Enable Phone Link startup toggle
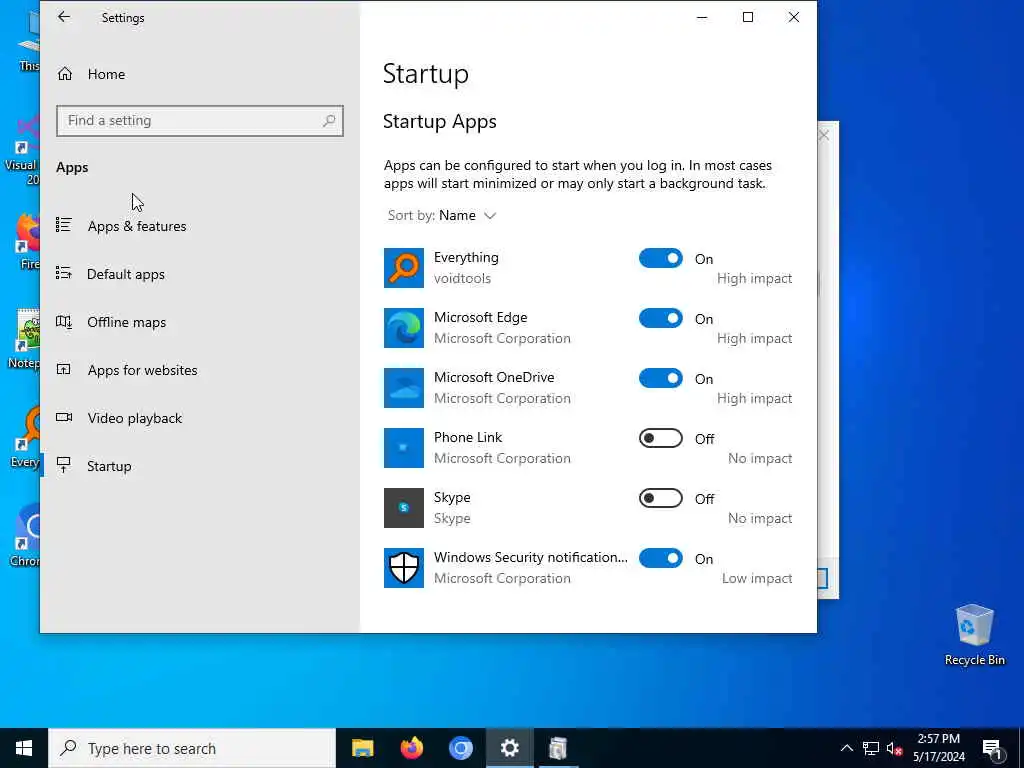The width and height of the screenshot is (1024, 768). (x=660, y=438)
